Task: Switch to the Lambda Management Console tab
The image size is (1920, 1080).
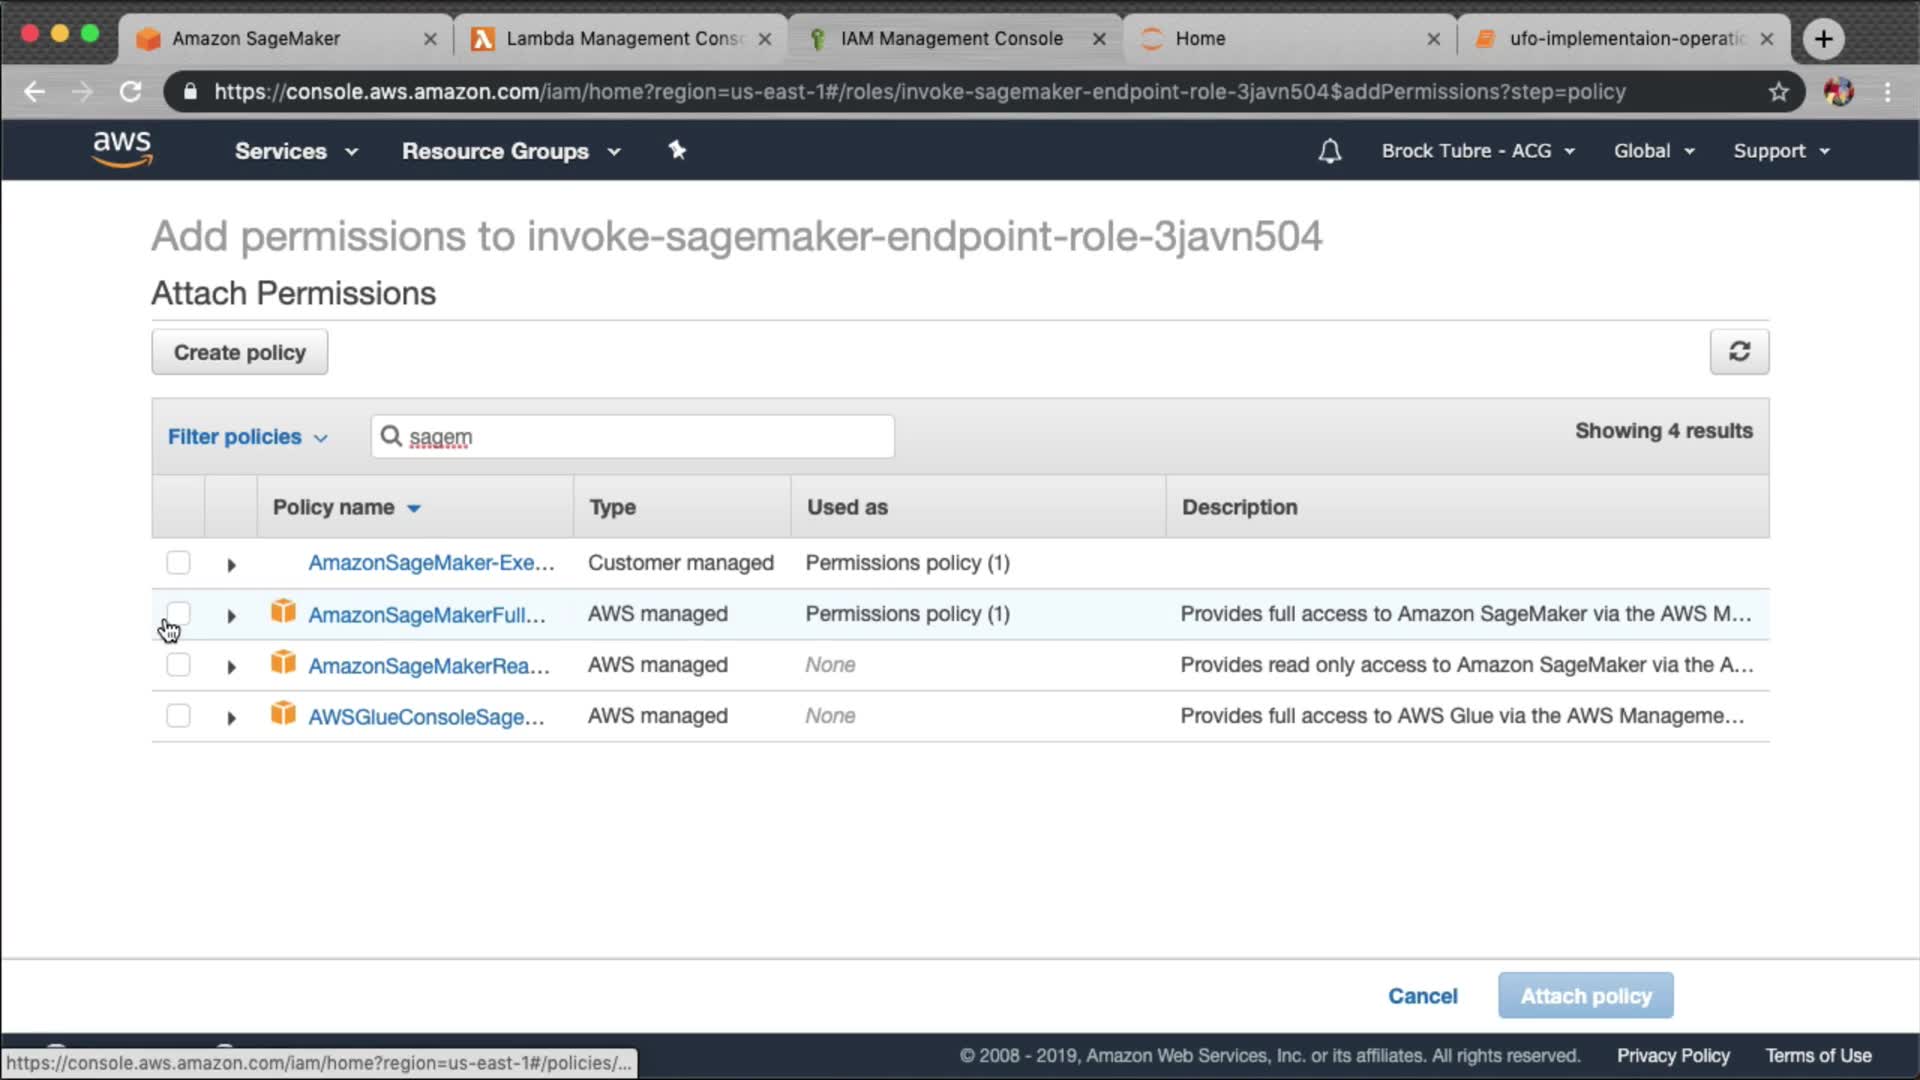Action: click(x=623, y=38)
